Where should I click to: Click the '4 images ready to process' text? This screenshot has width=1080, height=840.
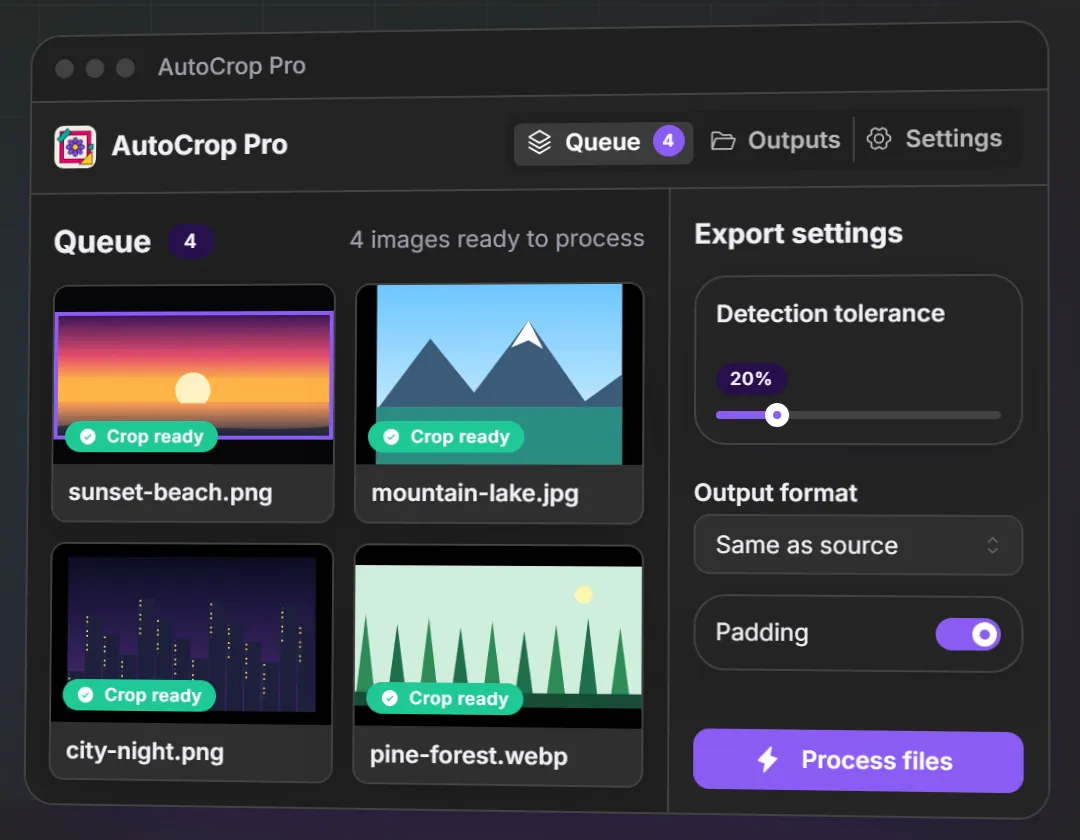[x=497, y=239]
